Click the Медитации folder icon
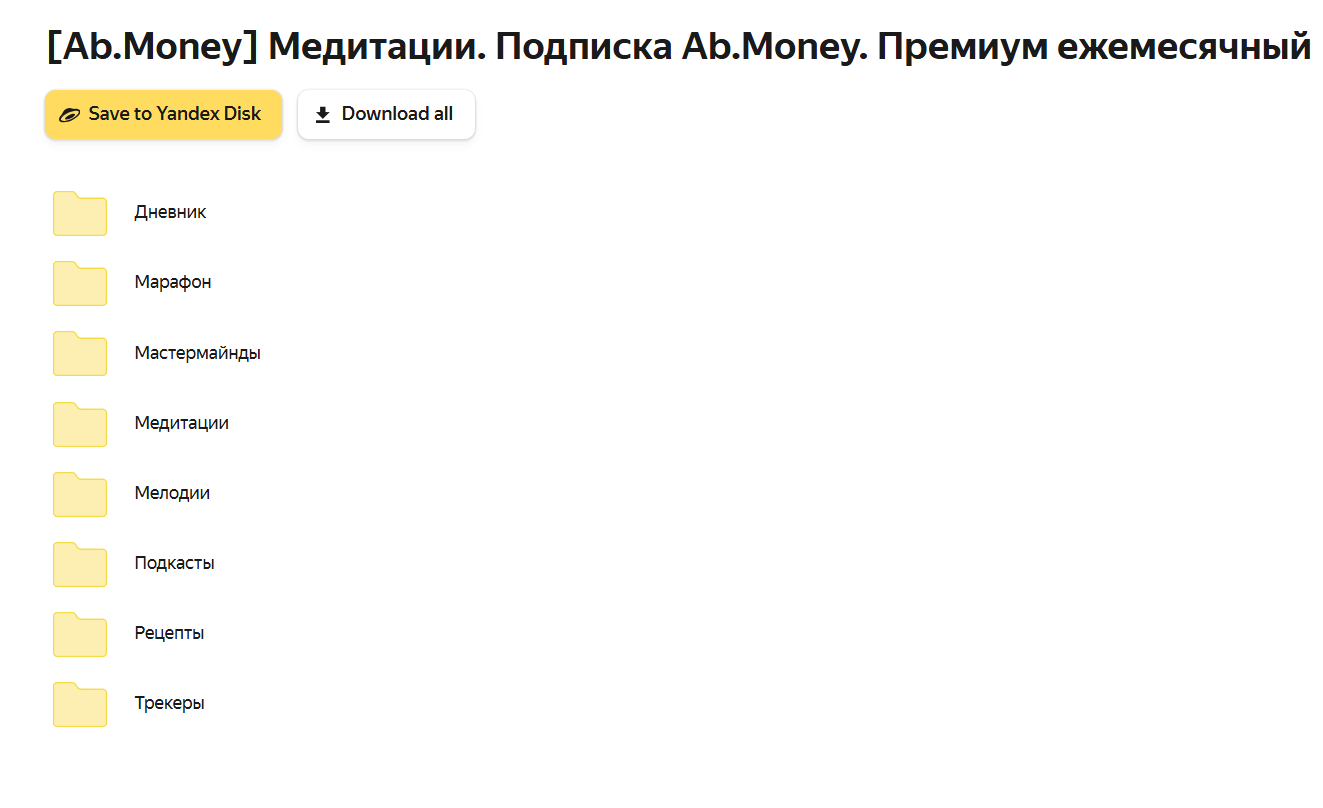 [80, 423]
